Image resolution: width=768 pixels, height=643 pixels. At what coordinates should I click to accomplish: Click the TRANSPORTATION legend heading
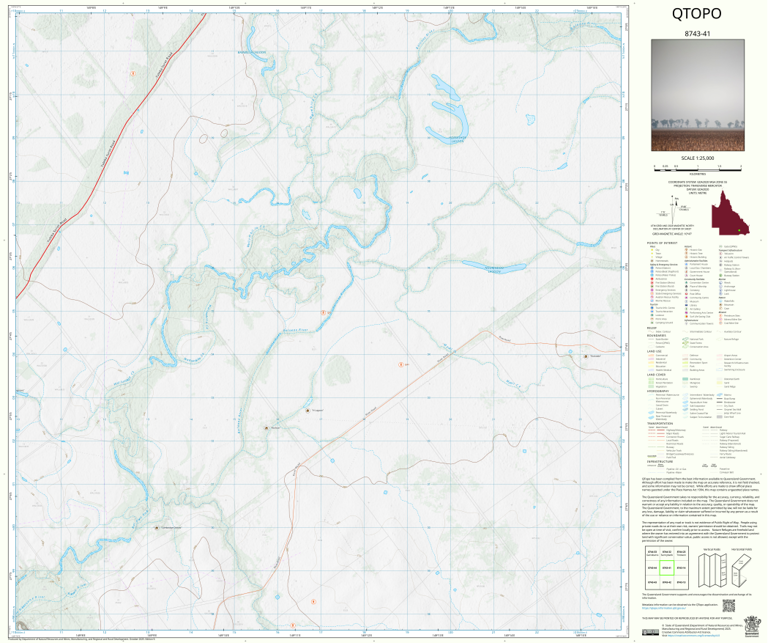660,424
